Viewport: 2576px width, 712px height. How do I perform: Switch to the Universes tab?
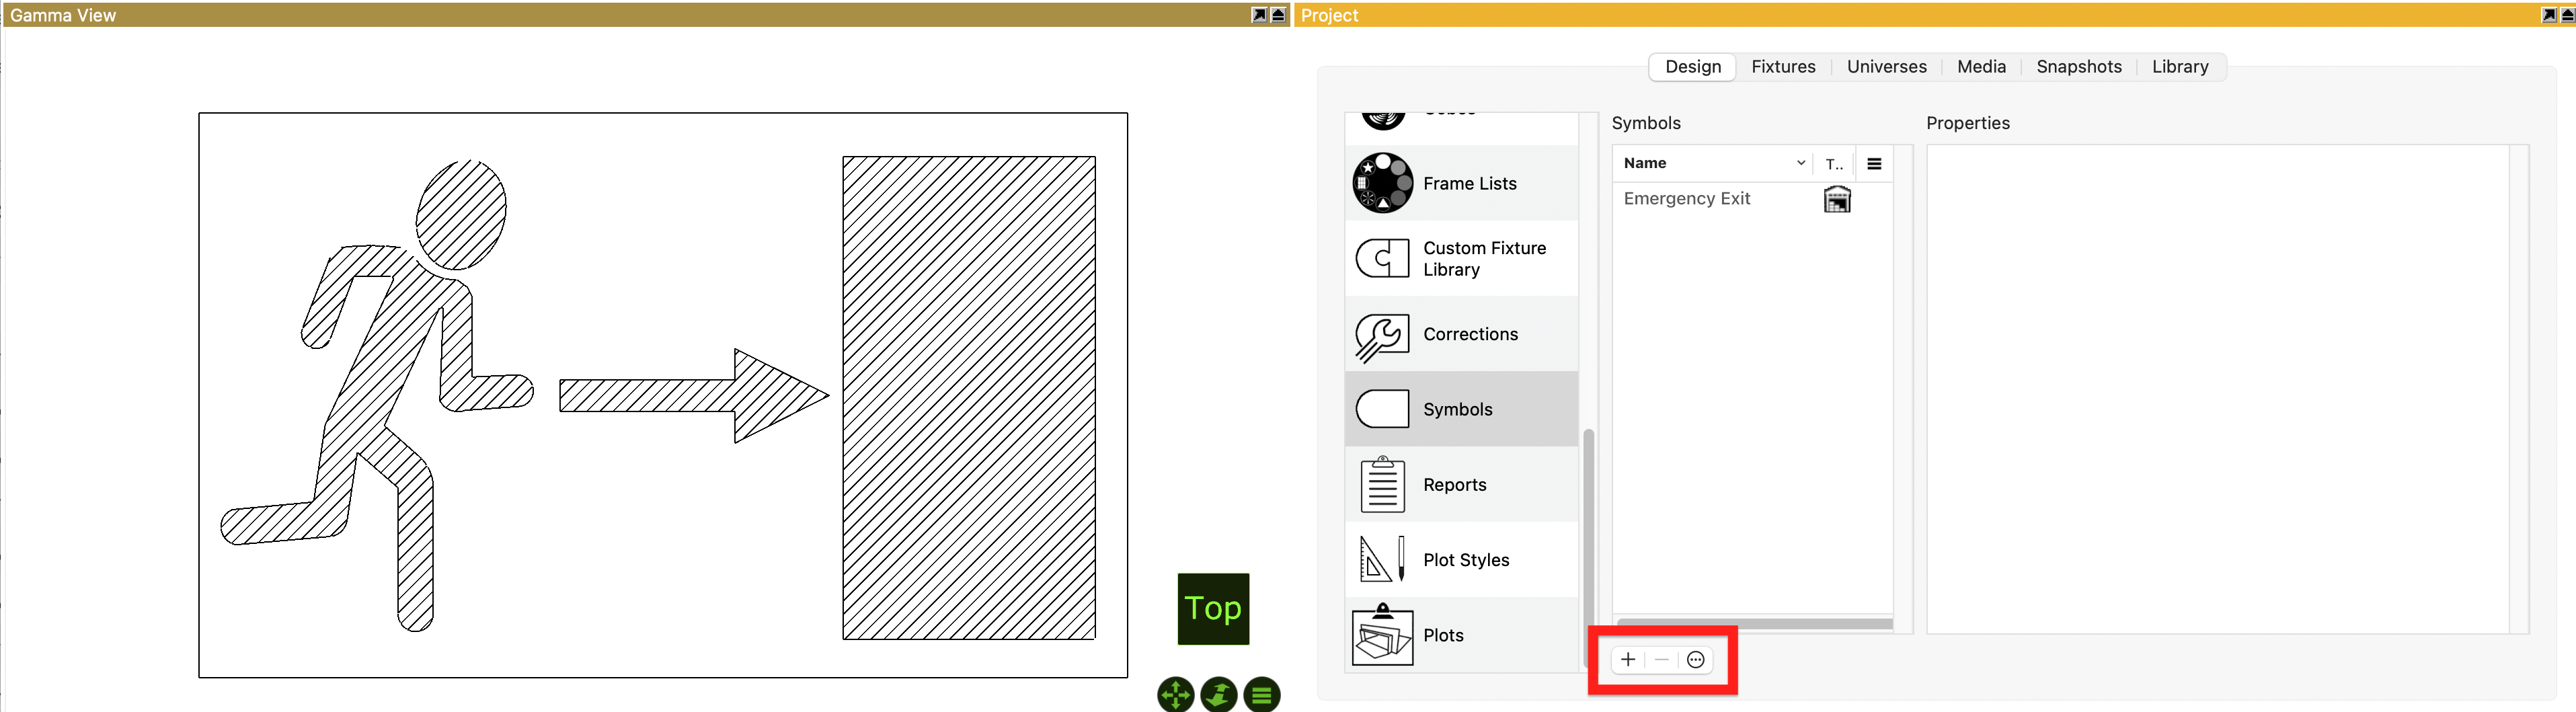click(x=1886, y=67)
